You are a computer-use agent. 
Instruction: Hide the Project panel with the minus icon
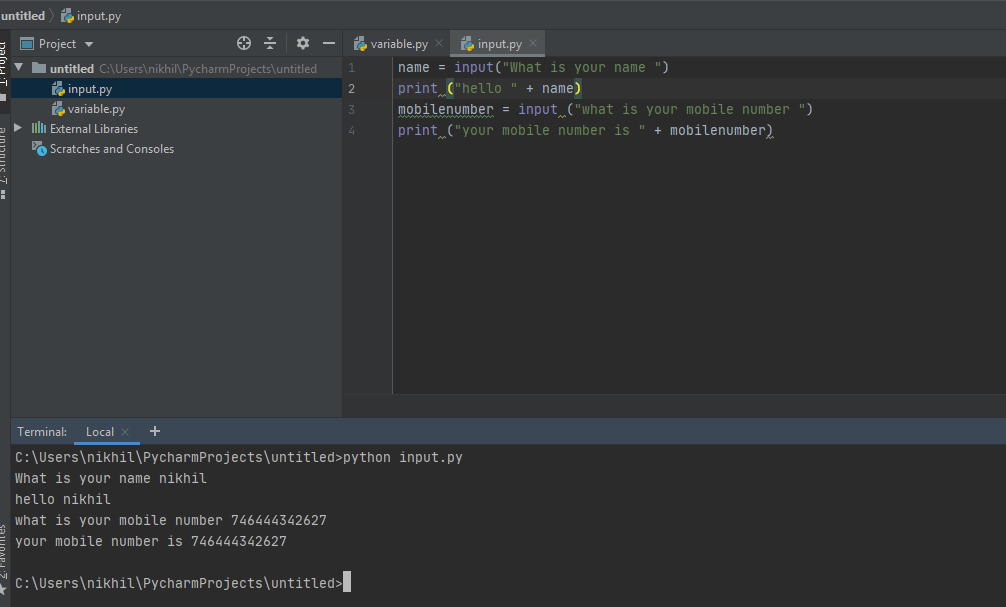(328, 44)
